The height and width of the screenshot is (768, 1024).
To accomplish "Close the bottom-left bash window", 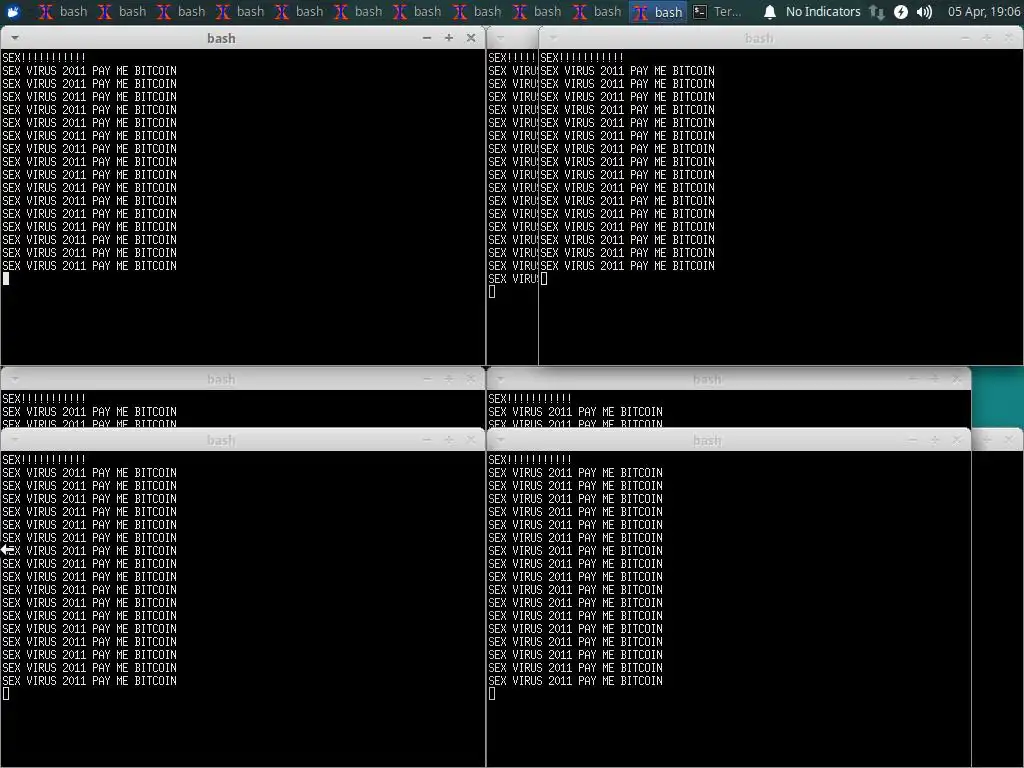I will click(471, 440).
